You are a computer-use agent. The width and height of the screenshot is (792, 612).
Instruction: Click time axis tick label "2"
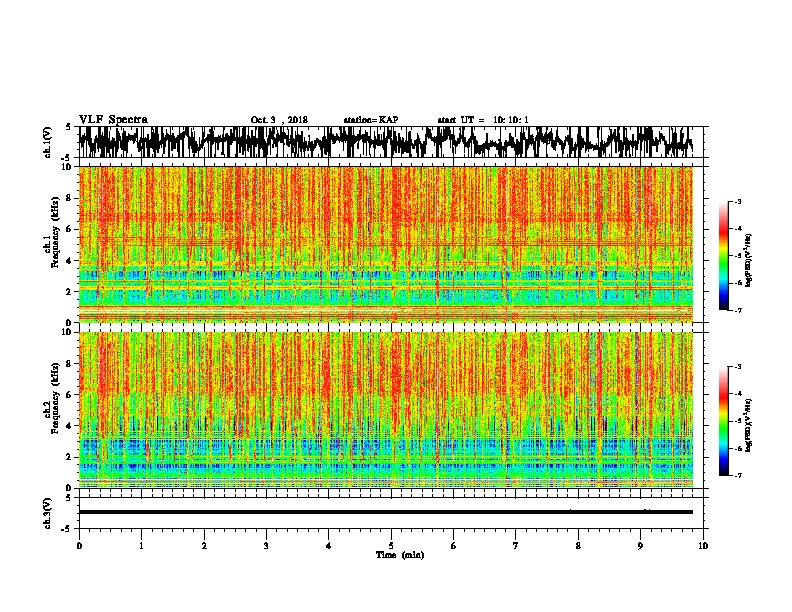click(x=204, y=546)
